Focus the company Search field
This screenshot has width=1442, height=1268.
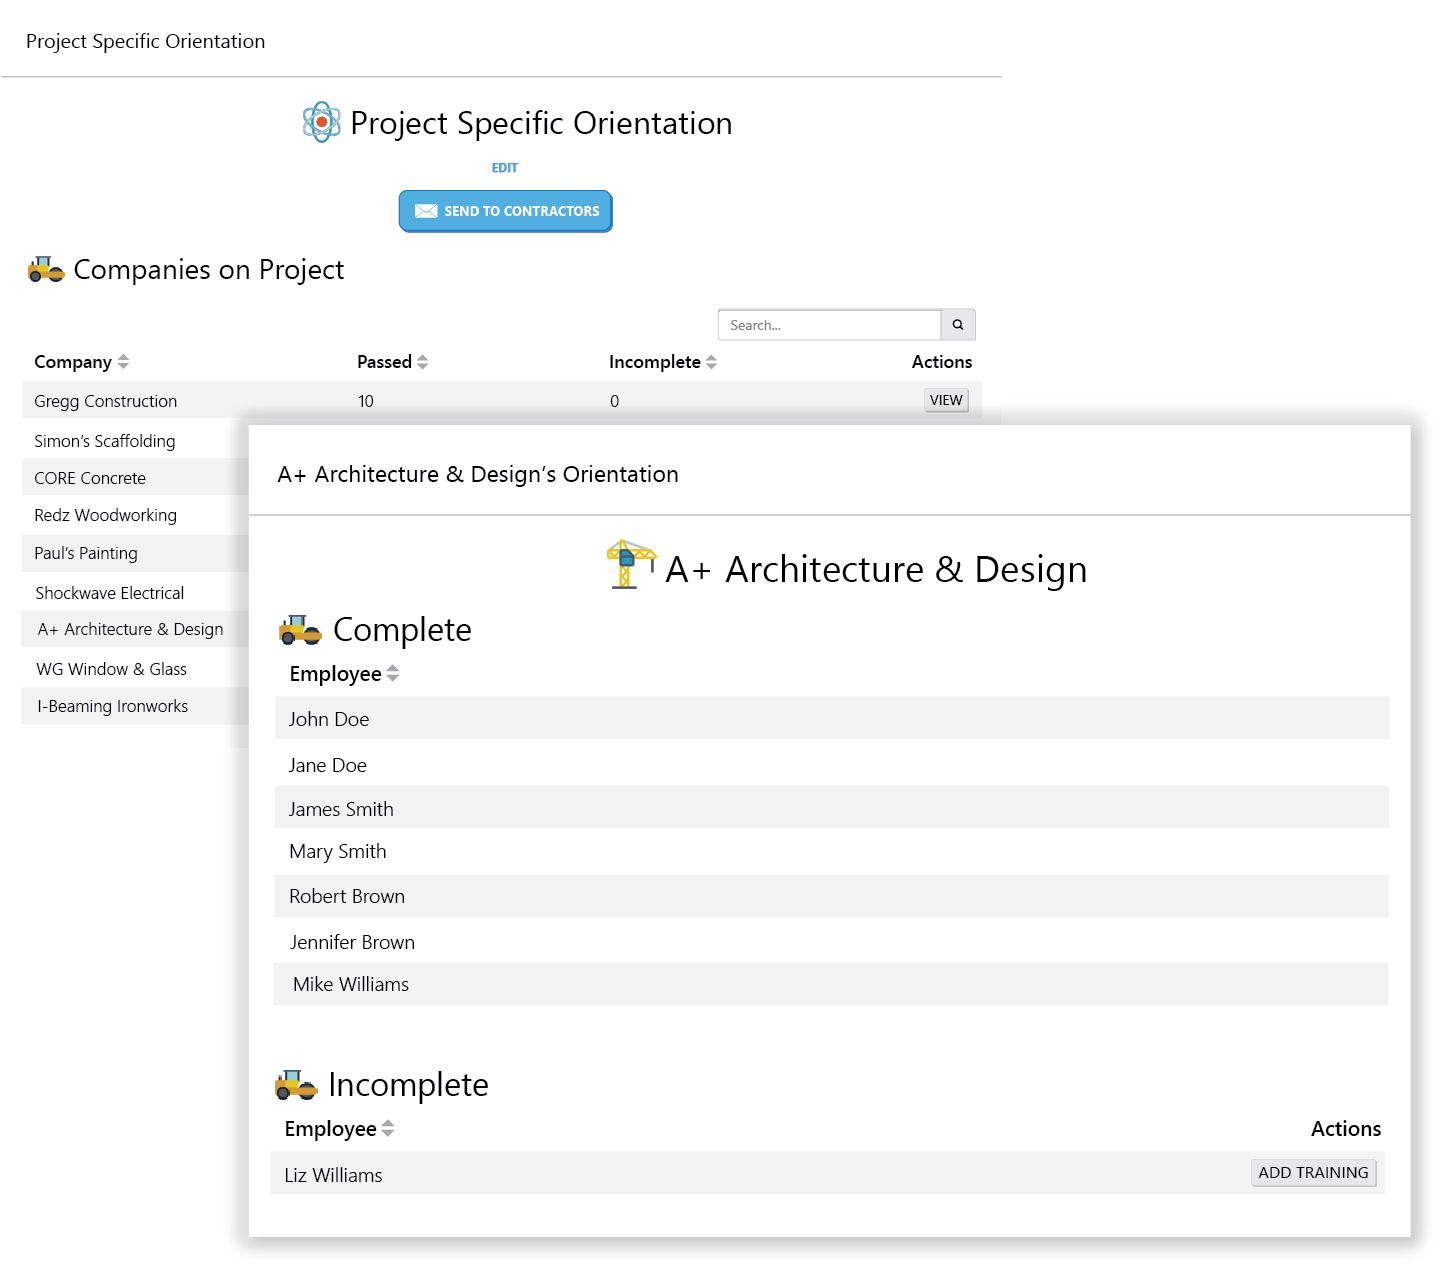829,325
